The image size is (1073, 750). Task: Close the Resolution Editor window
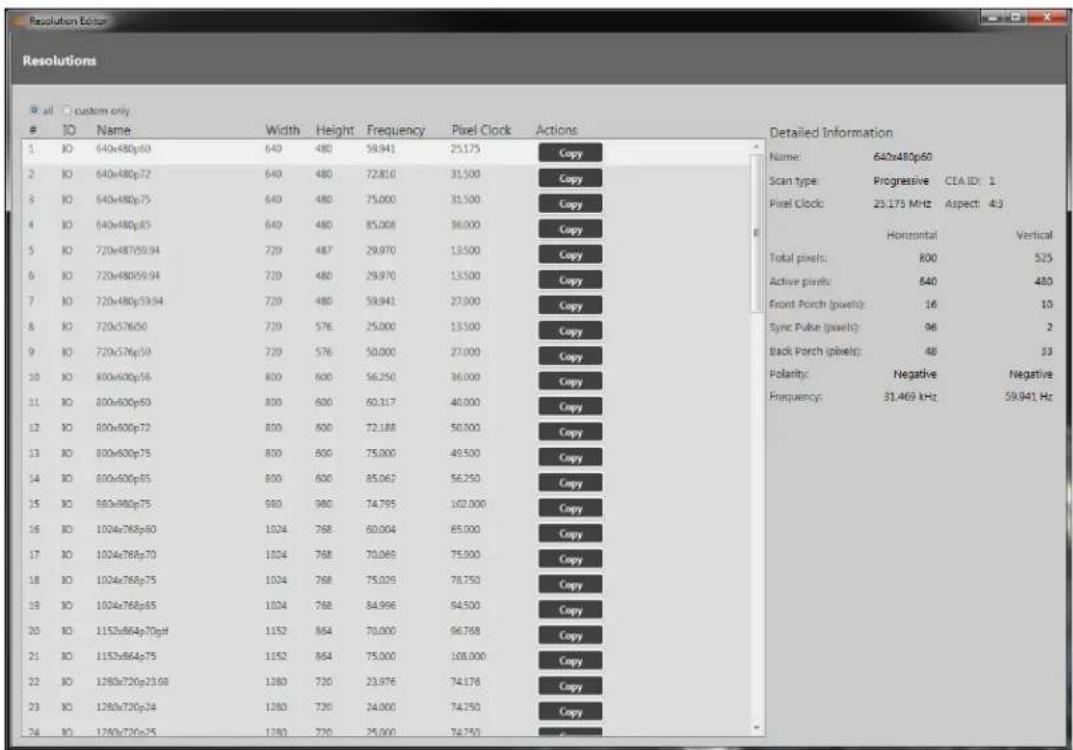[x=1047, y=16]
